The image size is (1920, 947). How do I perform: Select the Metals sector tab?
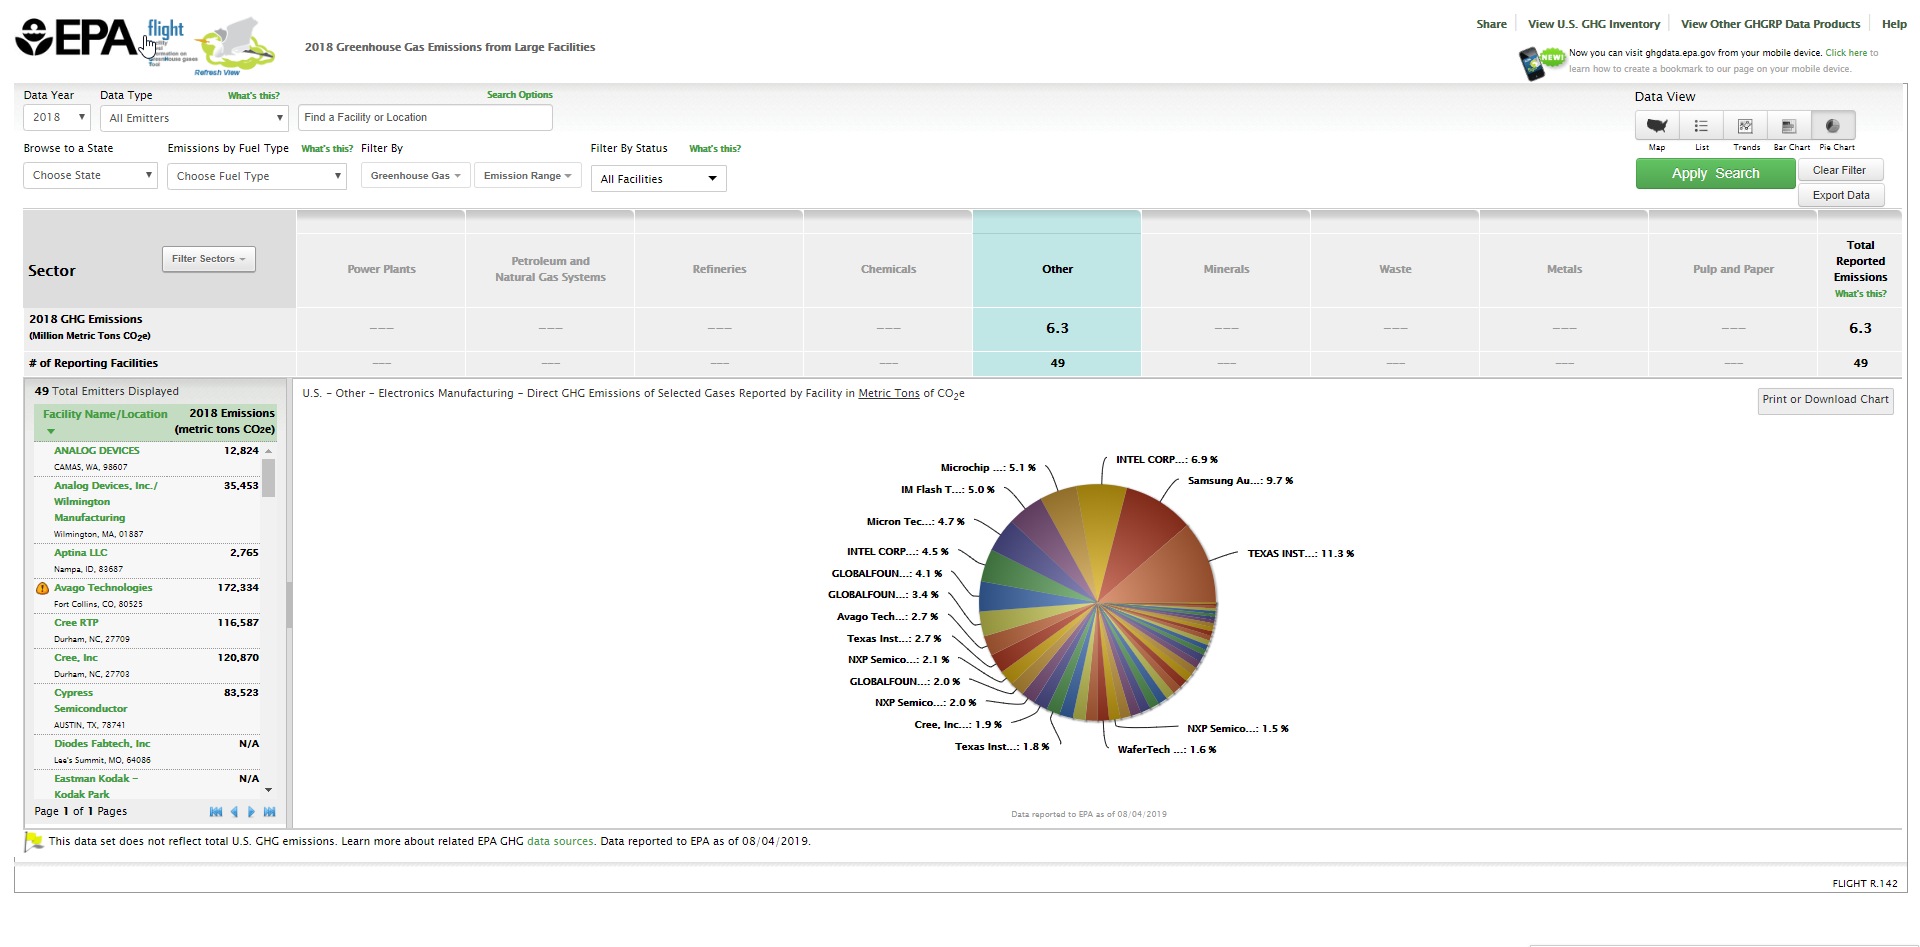coord(1564,269)
